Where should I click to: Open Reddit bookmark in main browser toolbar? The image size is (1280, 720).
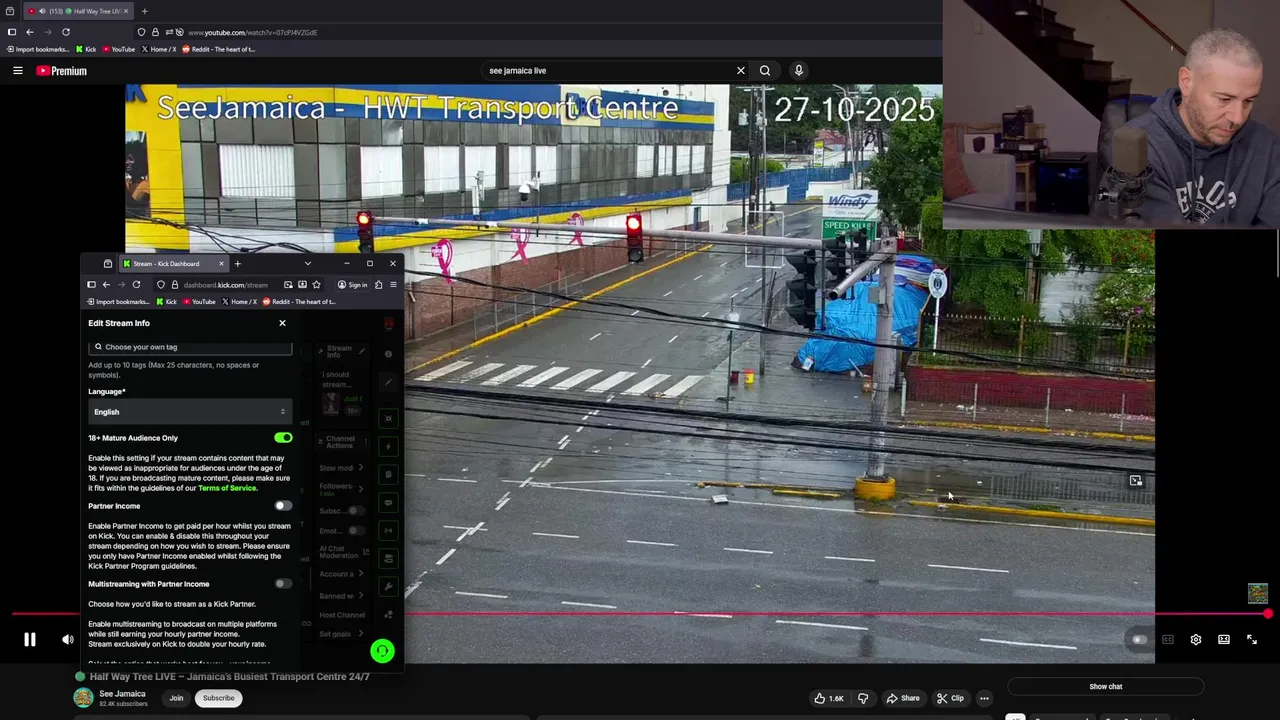click(219, 49)
